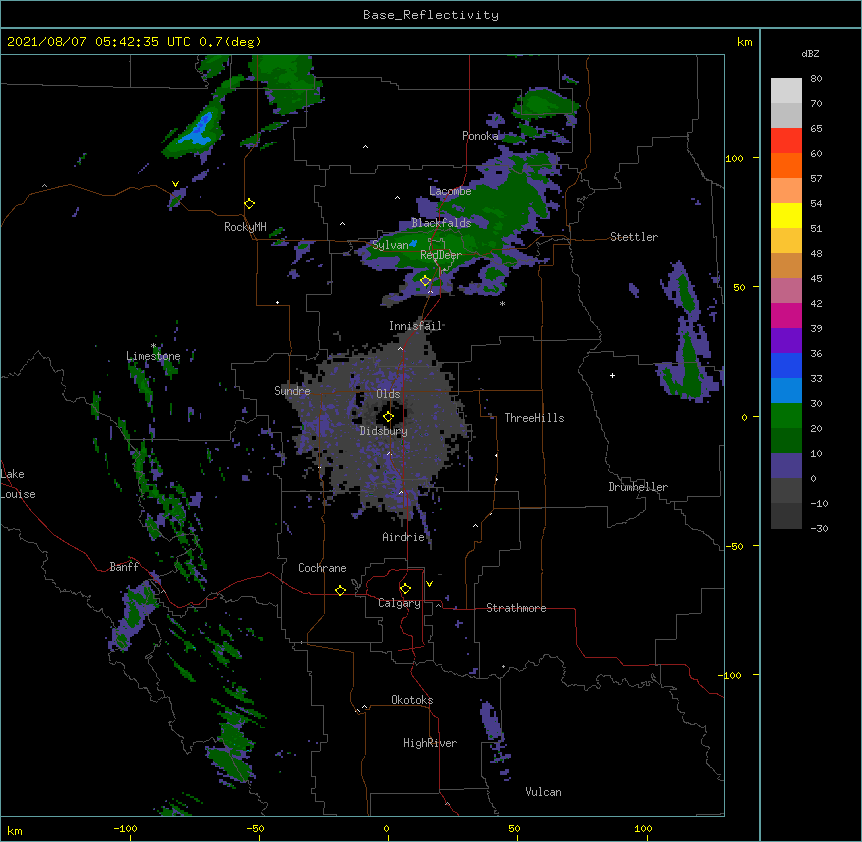The image size is (862, 842).
Task: Select the slate purple 10 dBZ legend band
Action: pos(786,466)
